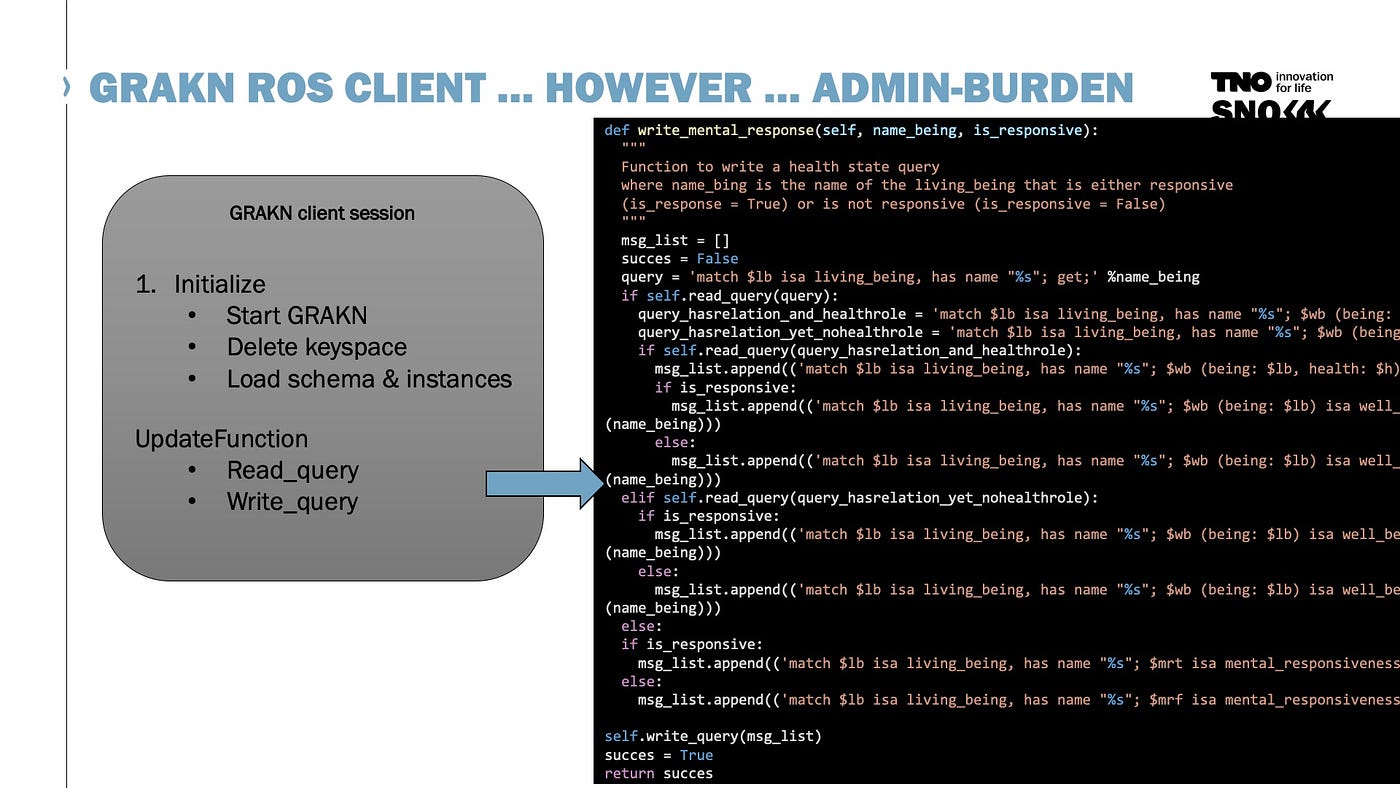
Task: Click the 'return succes' code line
Action: click(658, 773)
